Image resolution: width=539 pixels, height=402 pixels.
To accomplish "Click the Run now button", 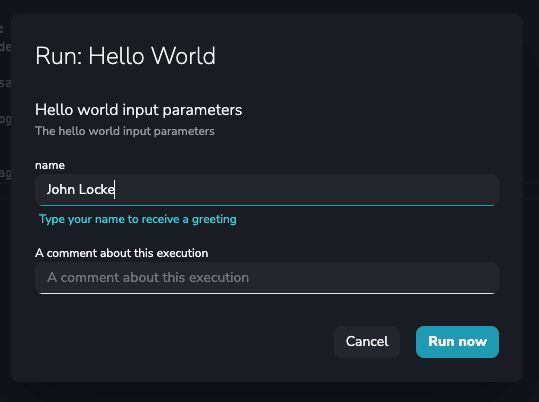I will 457,342.
